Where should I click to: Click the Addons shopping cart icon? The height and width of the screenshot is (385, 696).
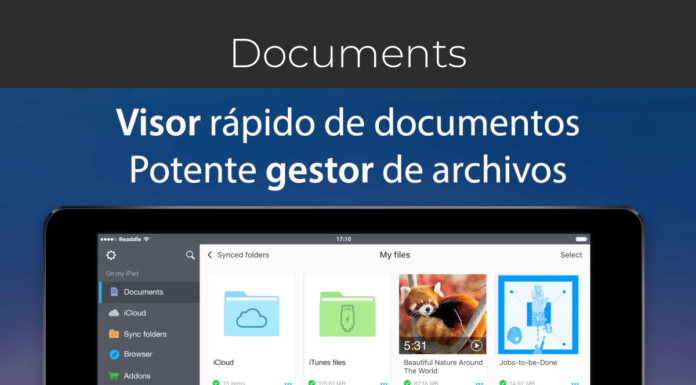coord(114,376)
